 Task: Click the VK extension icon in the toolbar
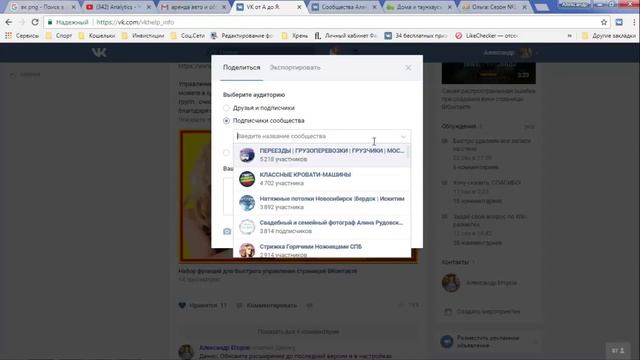point(619,22)
